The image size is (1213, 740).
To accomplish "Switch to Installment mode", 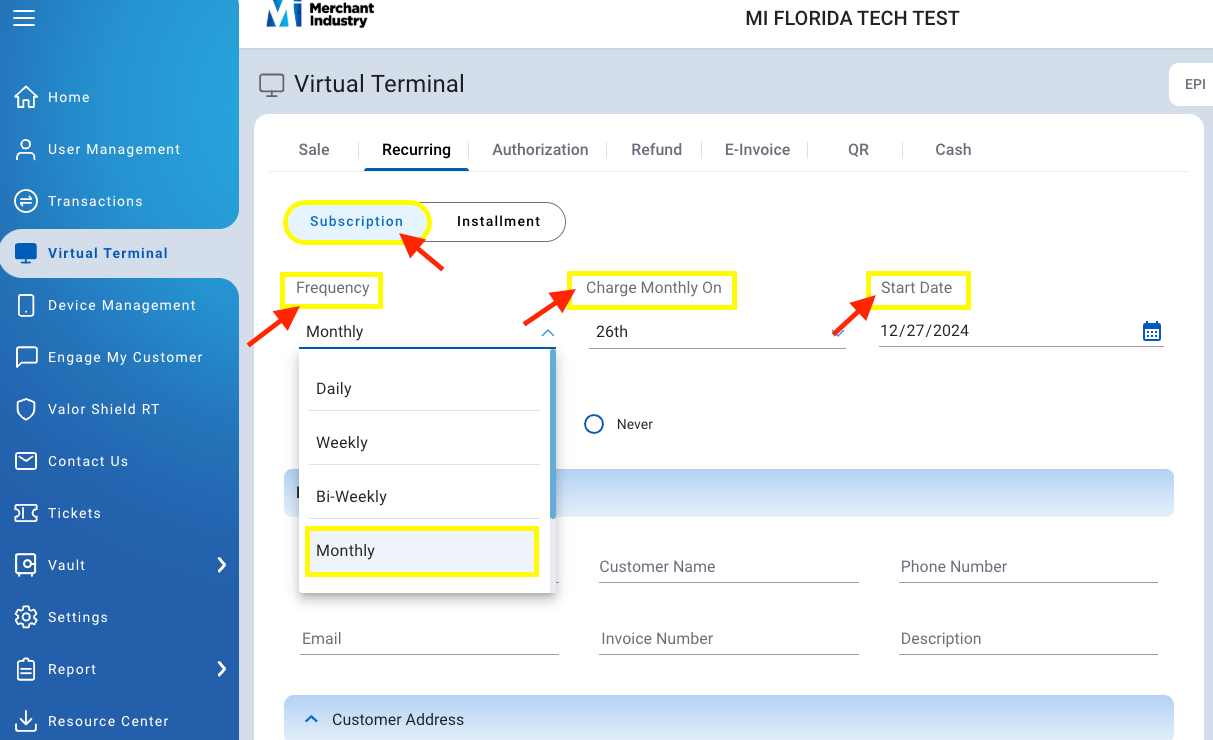I will click(x=498, y=222).
